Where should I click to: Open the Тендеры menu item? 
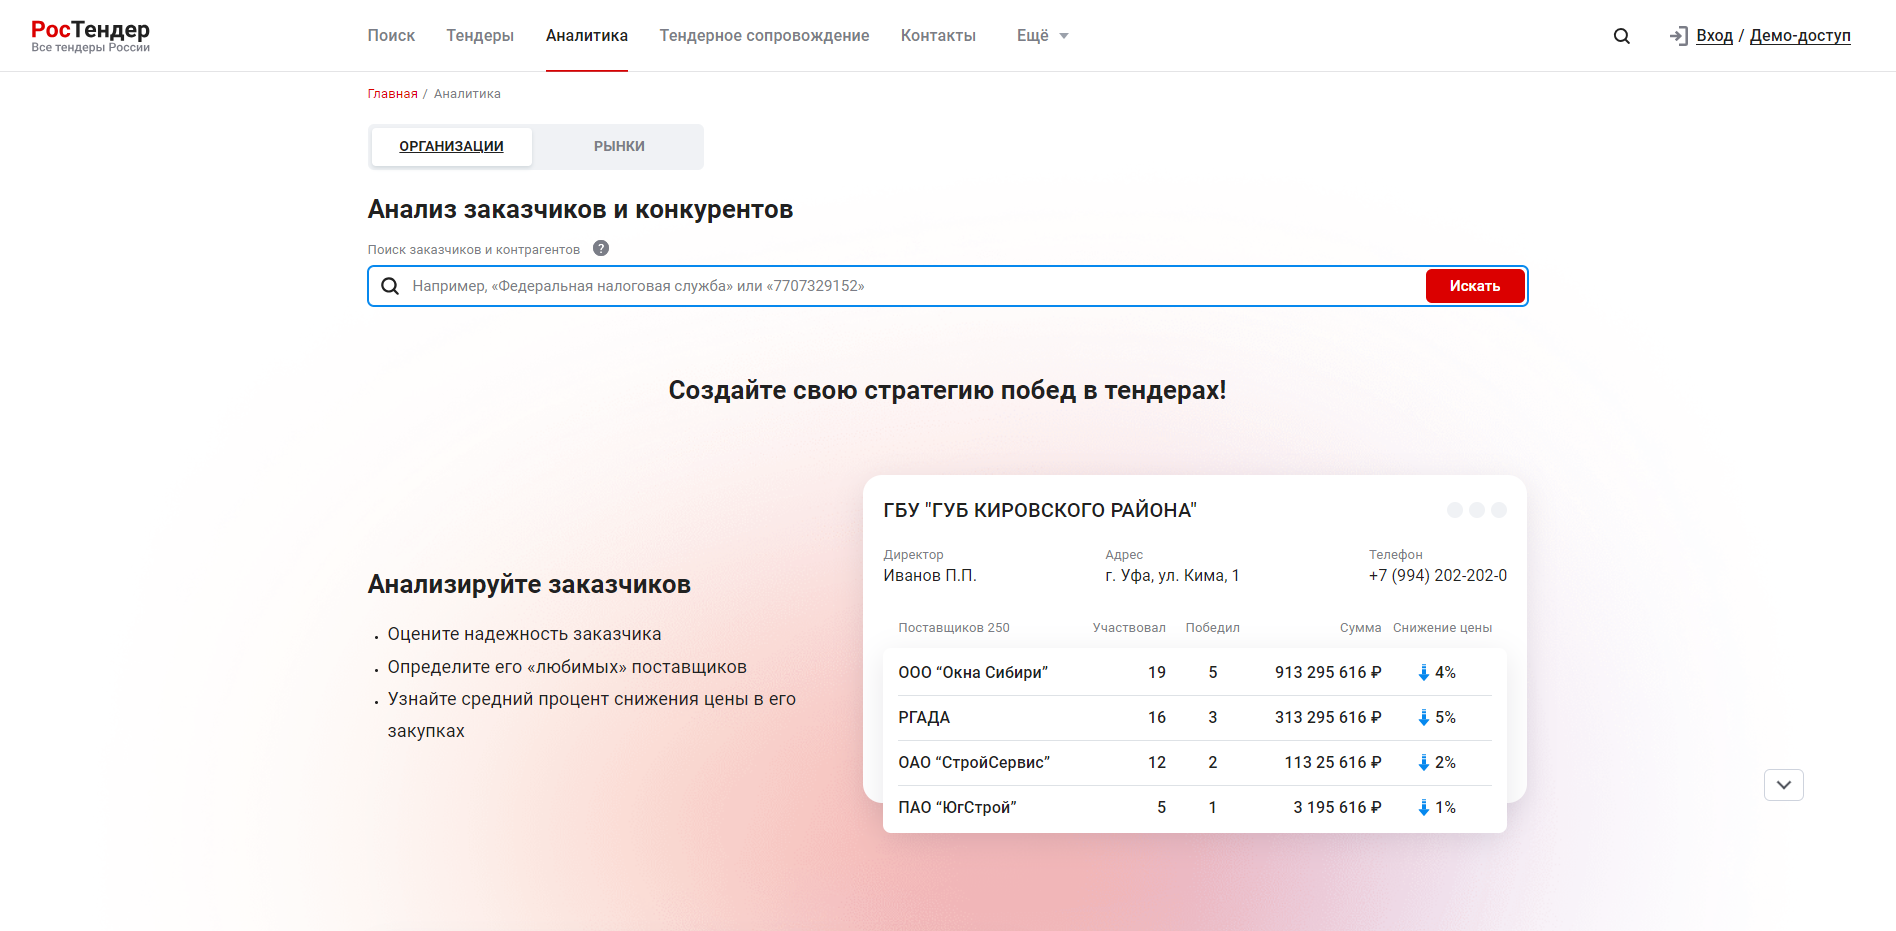click(480, 36)
